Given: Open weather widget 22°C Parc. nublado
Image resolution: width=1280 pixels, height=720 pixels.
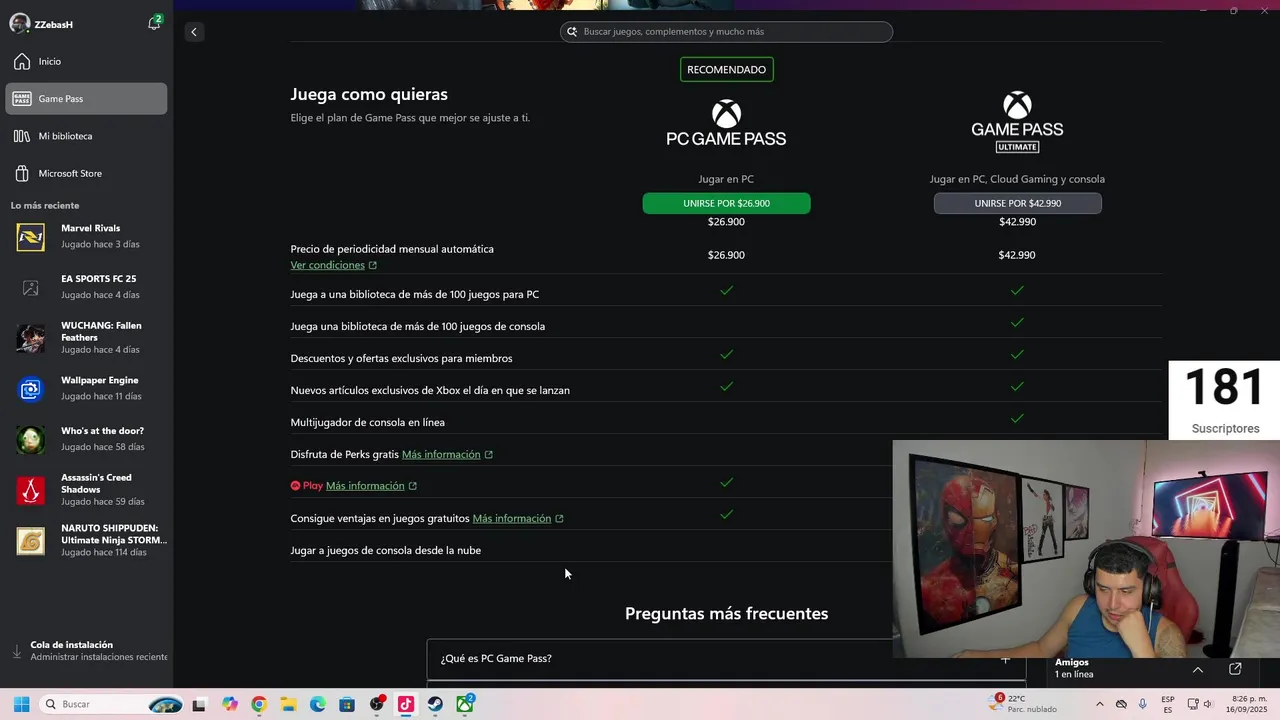Looking at the screenshot, I should (1023, 704).
